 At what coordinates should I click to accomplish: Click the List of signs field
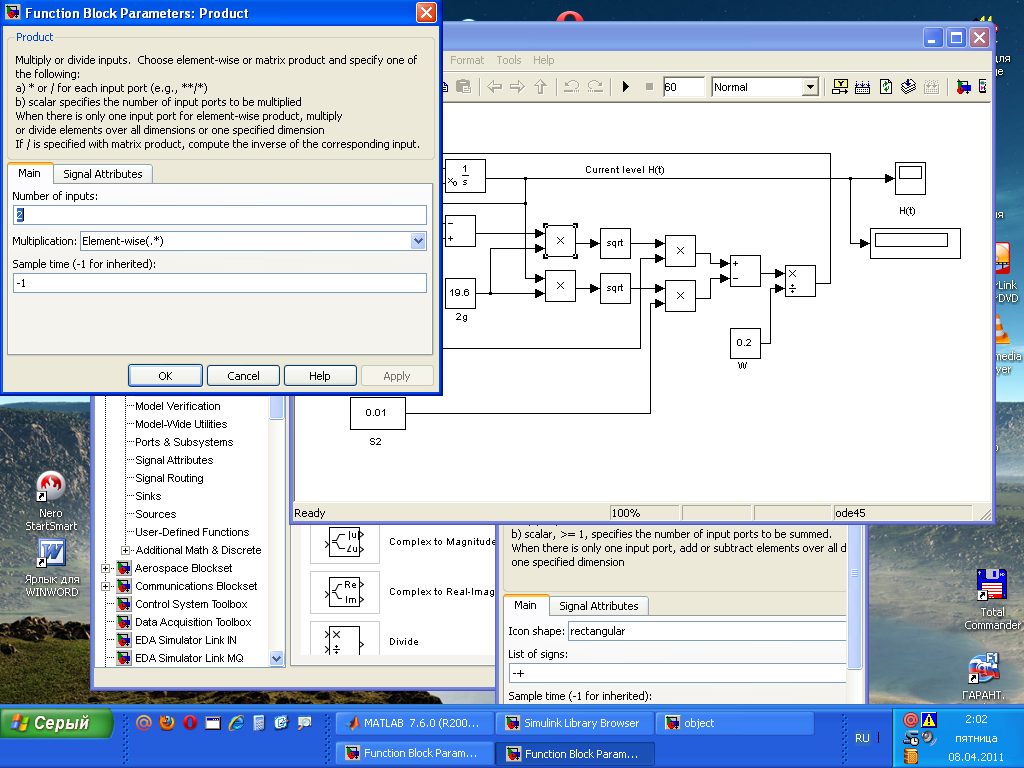(677, 673)
